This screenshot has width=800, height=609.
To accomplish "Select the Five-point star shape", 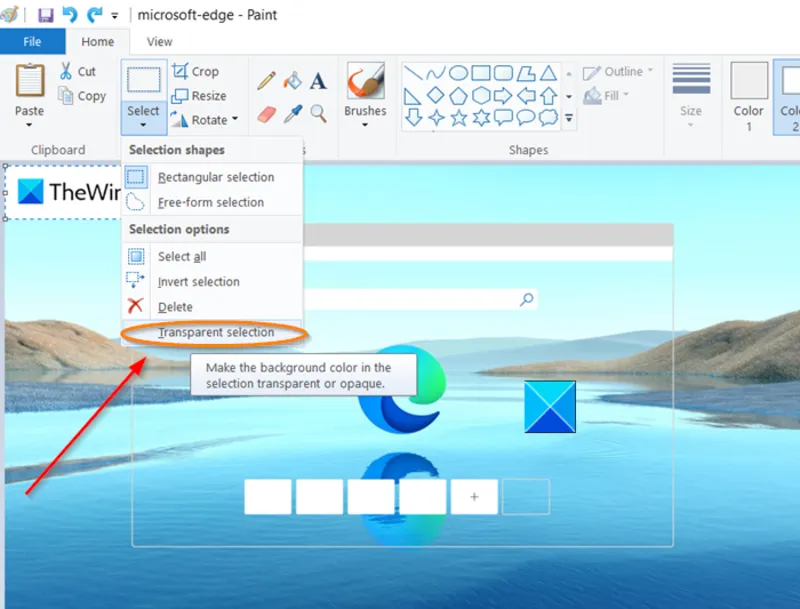I will click(458, 118).
